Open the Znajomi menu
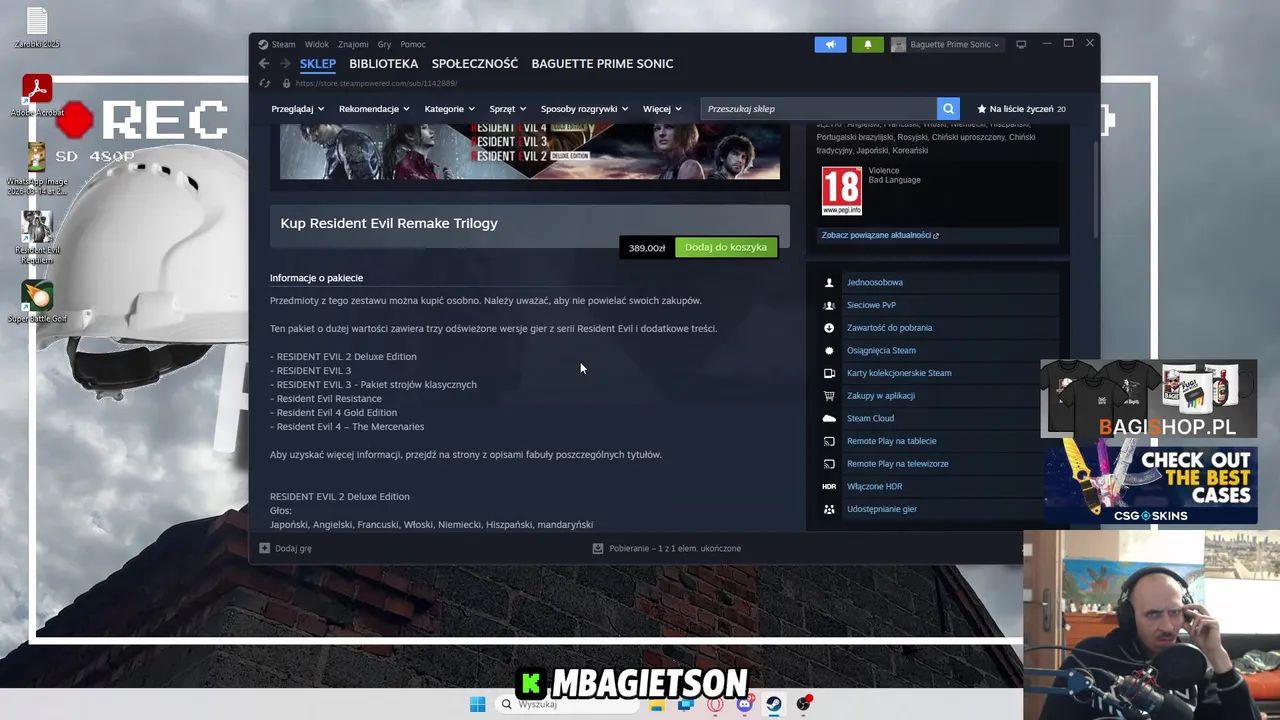The height and width of the screenshot is (720, 1280). click(353, 44)
